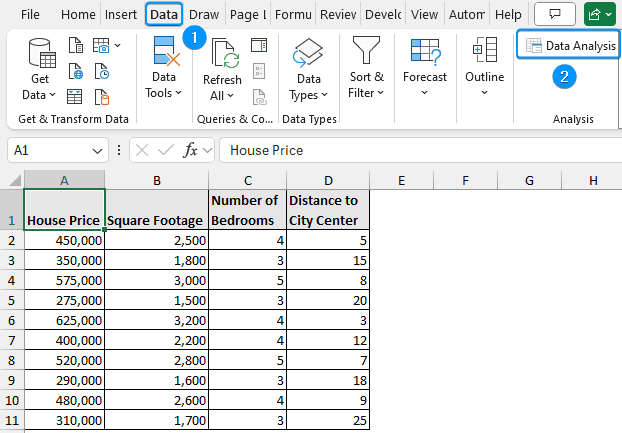Screen dimensions: 622x433
Task: Switch to the Page Layout tab
Action: (x=248, y=14)
